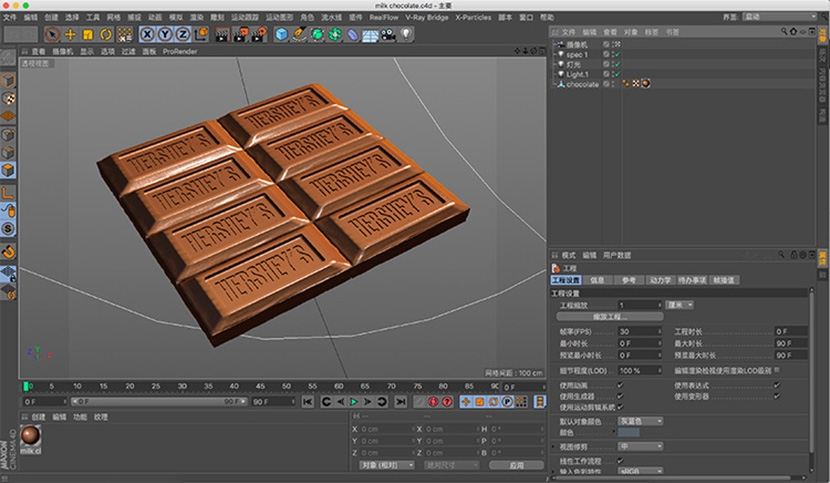Open the view clipping dropdown 中
Screen dimensions: 830x483
(640, 446)
